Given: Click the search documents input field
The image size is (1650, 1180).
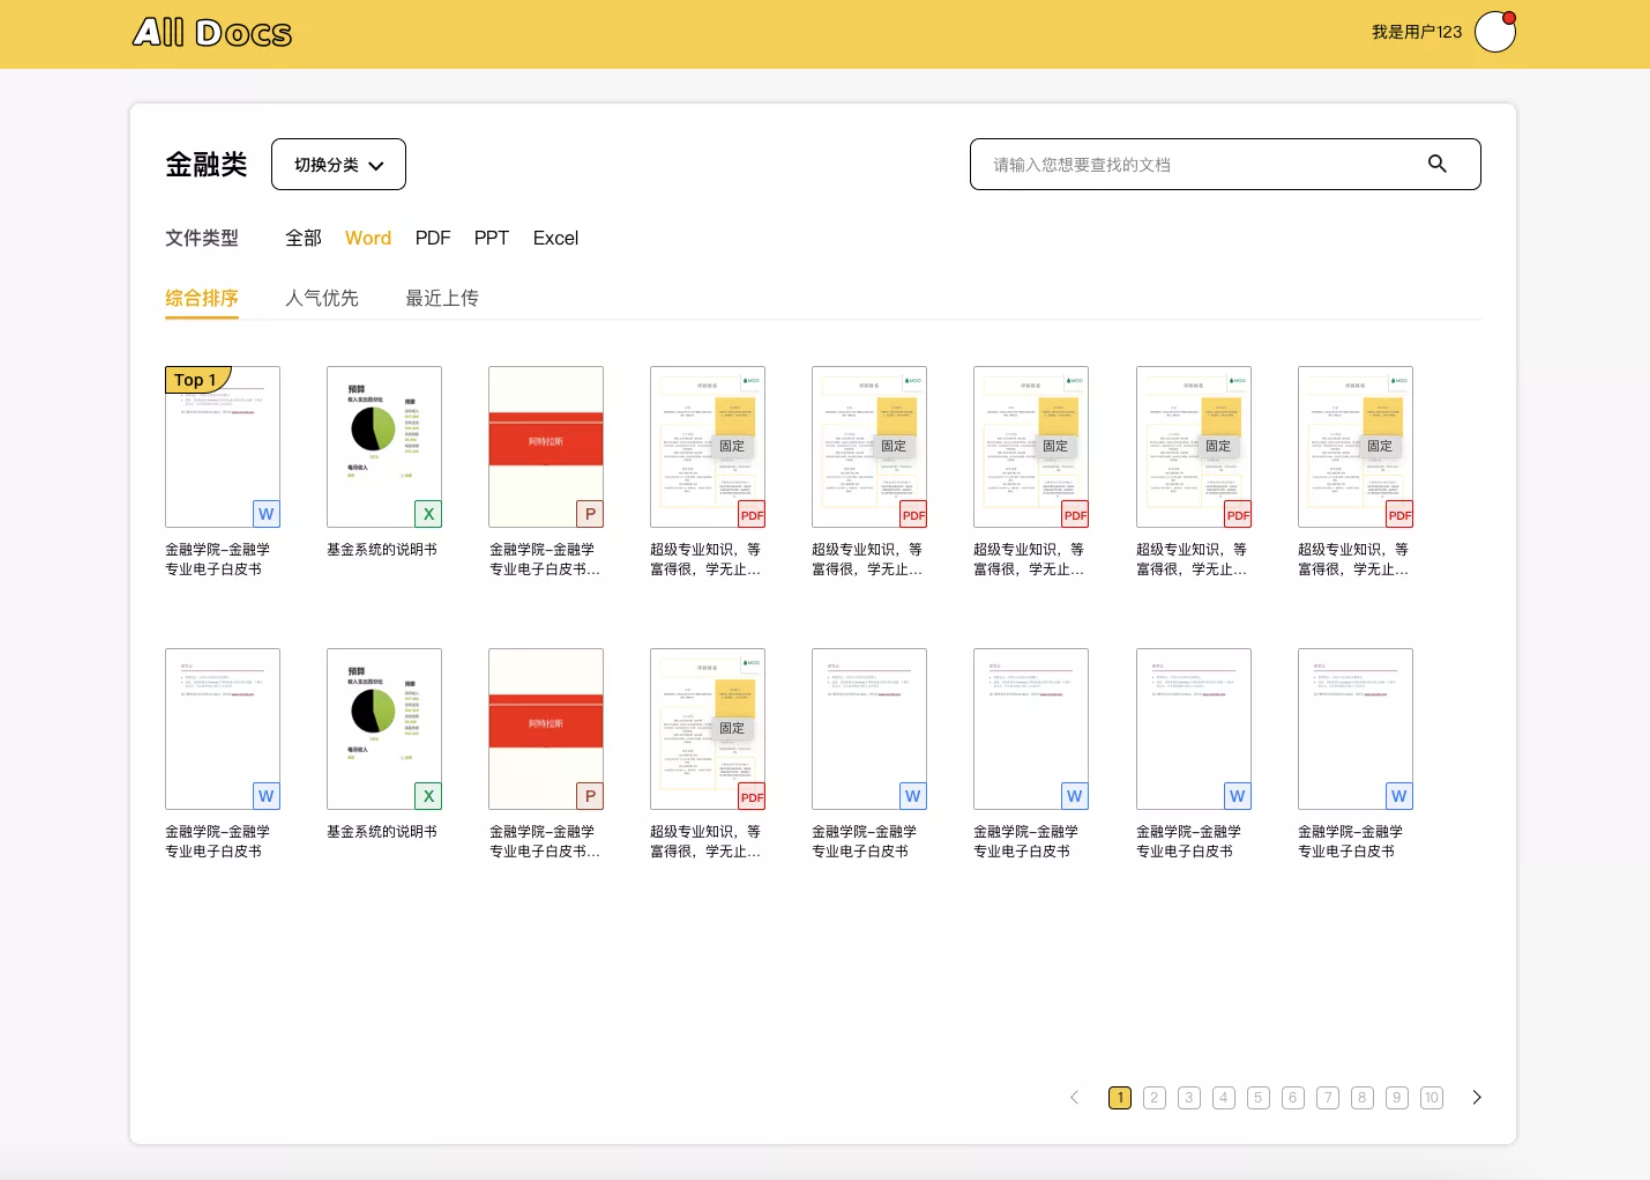Looking at the screenshot, I should [1225, 164].
